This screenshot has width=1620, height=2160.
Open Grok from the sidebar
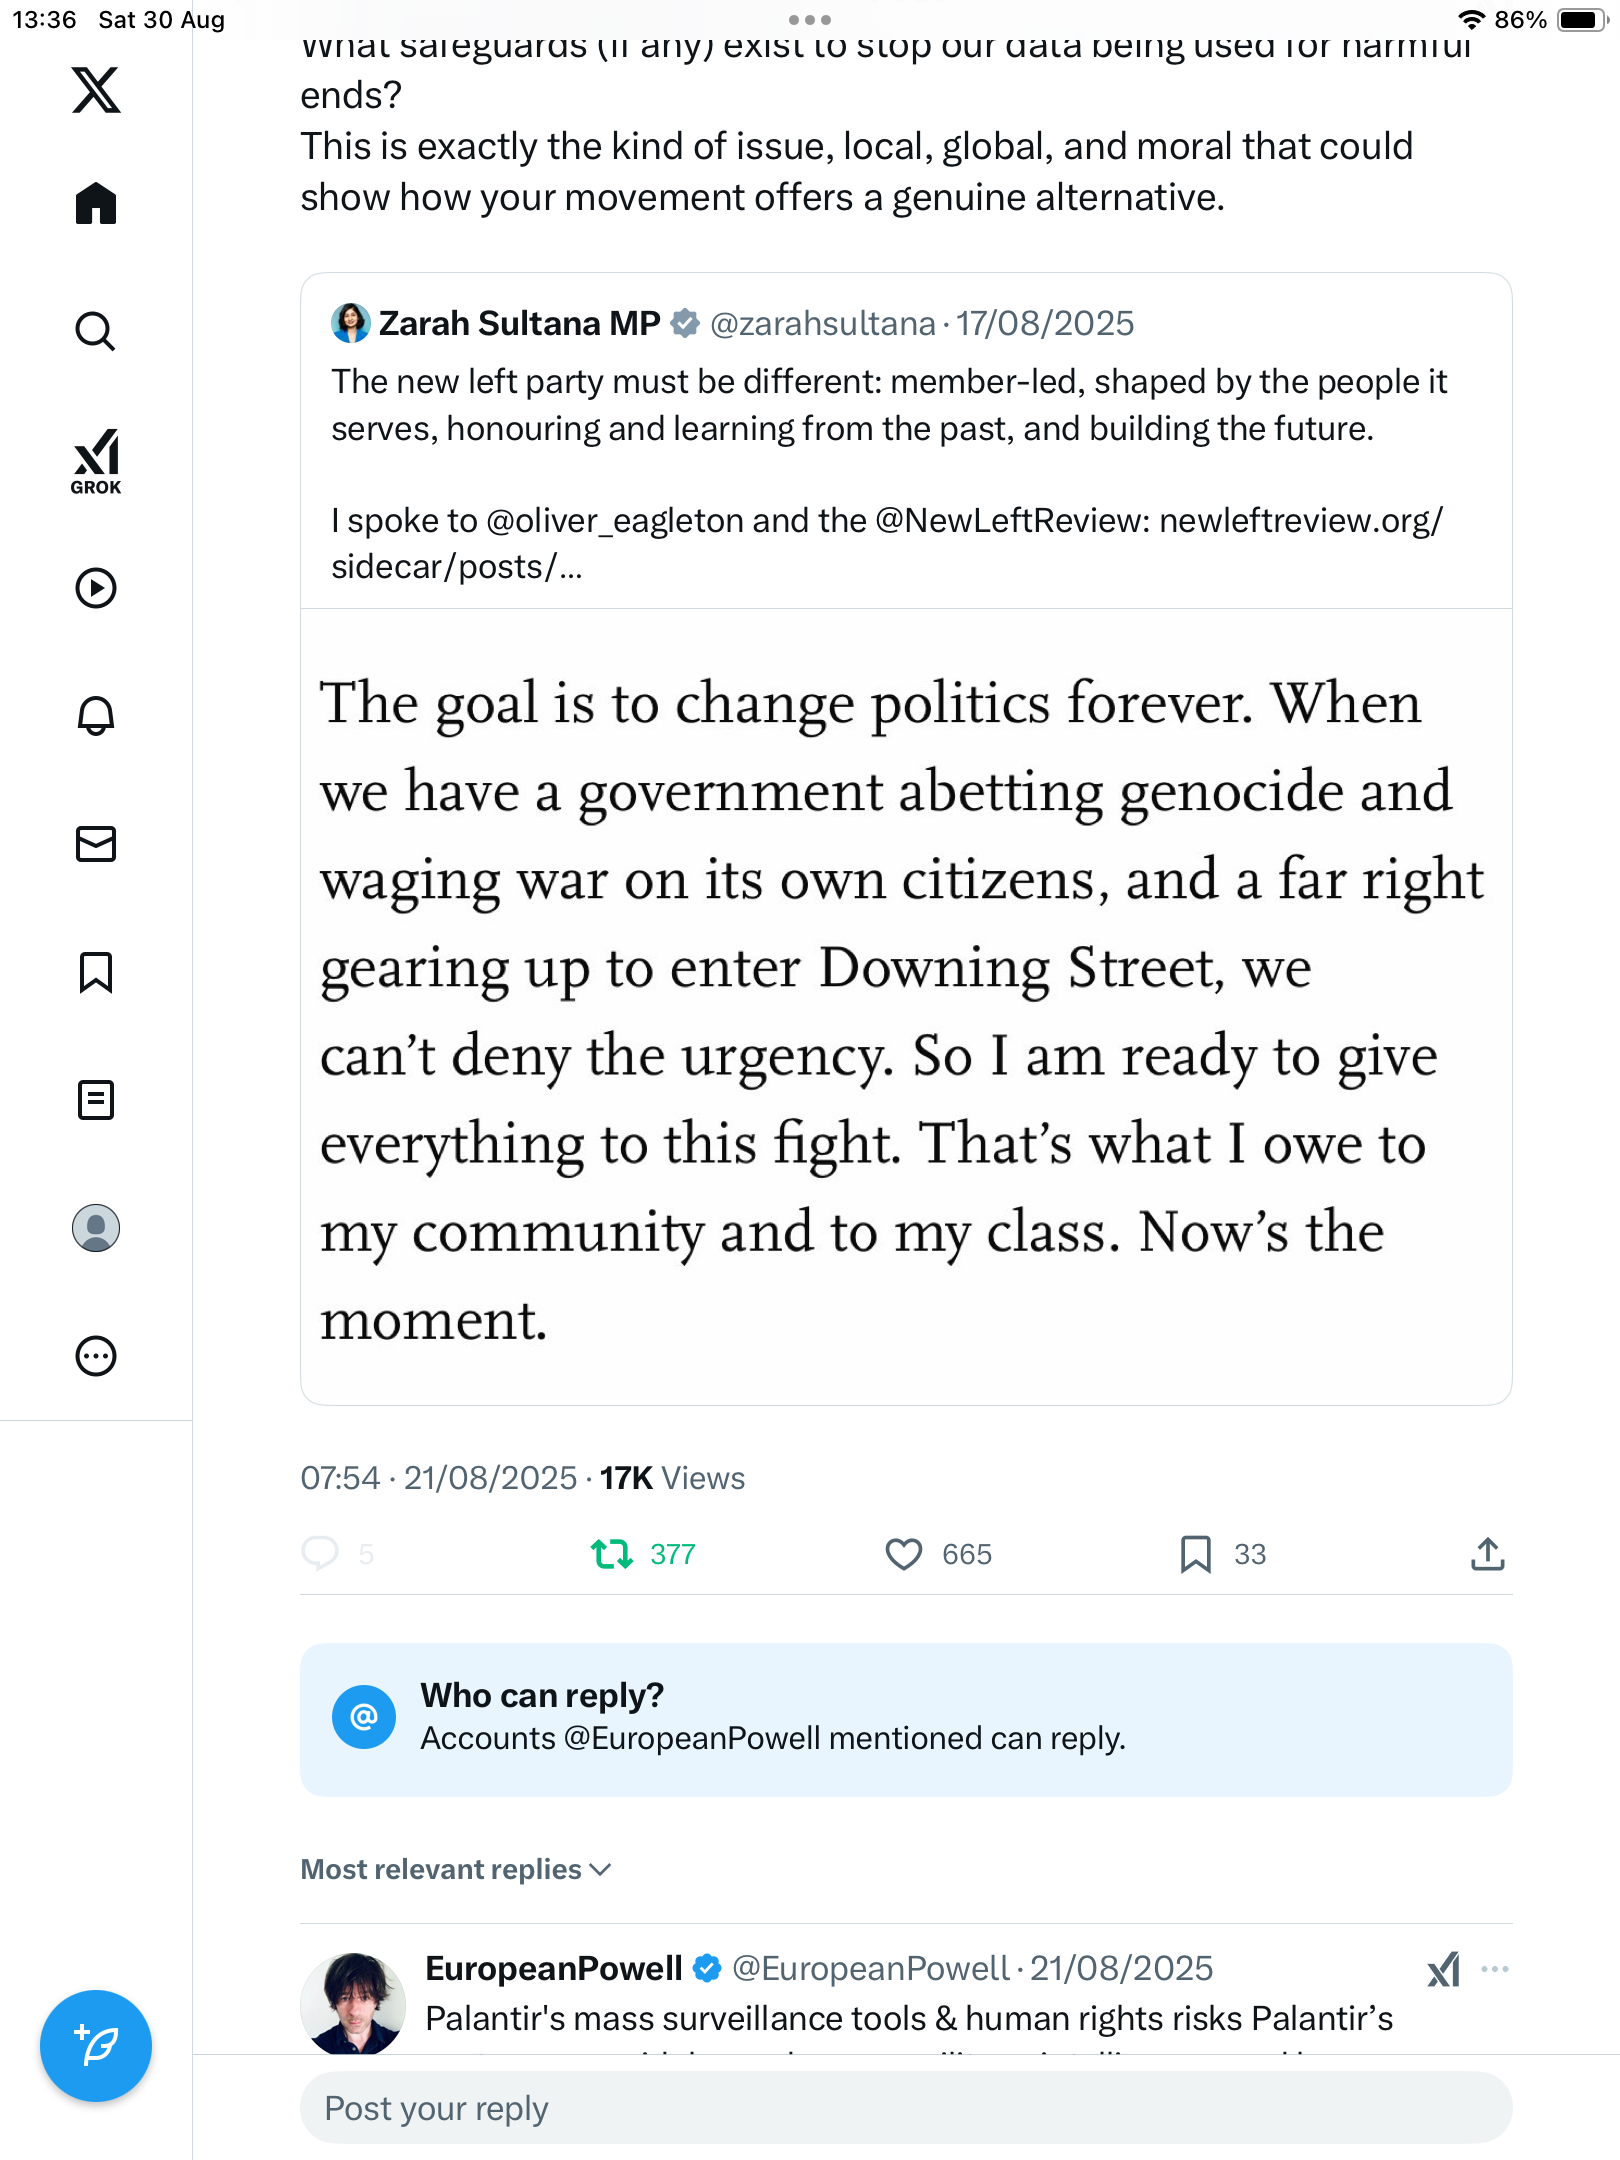point(96,462)
